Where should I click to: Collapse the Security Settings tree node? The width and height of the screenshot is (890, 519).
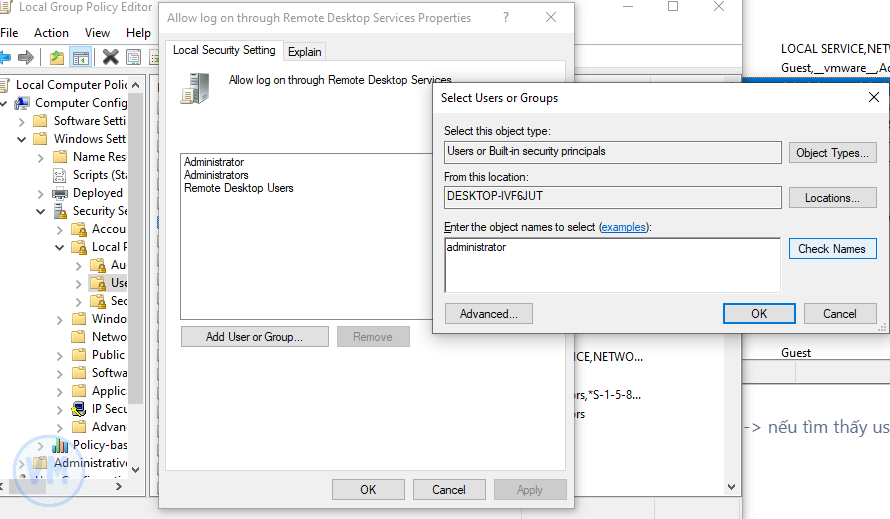[41, 211]
